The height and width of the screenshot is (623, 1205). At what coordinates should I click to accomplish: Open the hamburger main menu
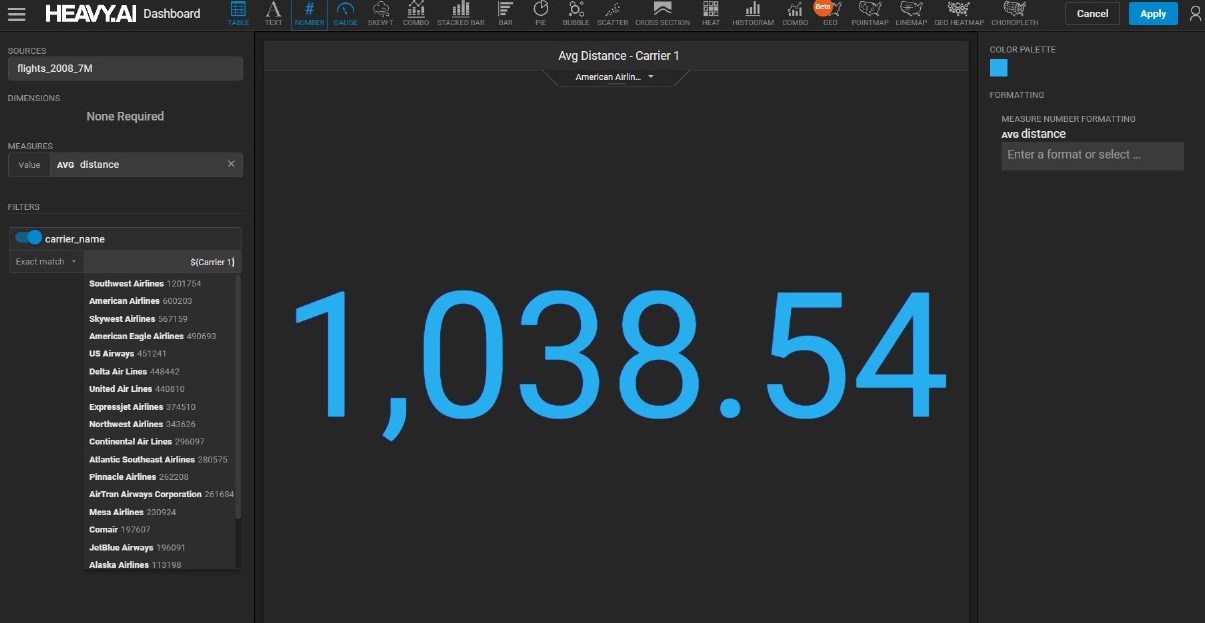[x=16, y=14]
